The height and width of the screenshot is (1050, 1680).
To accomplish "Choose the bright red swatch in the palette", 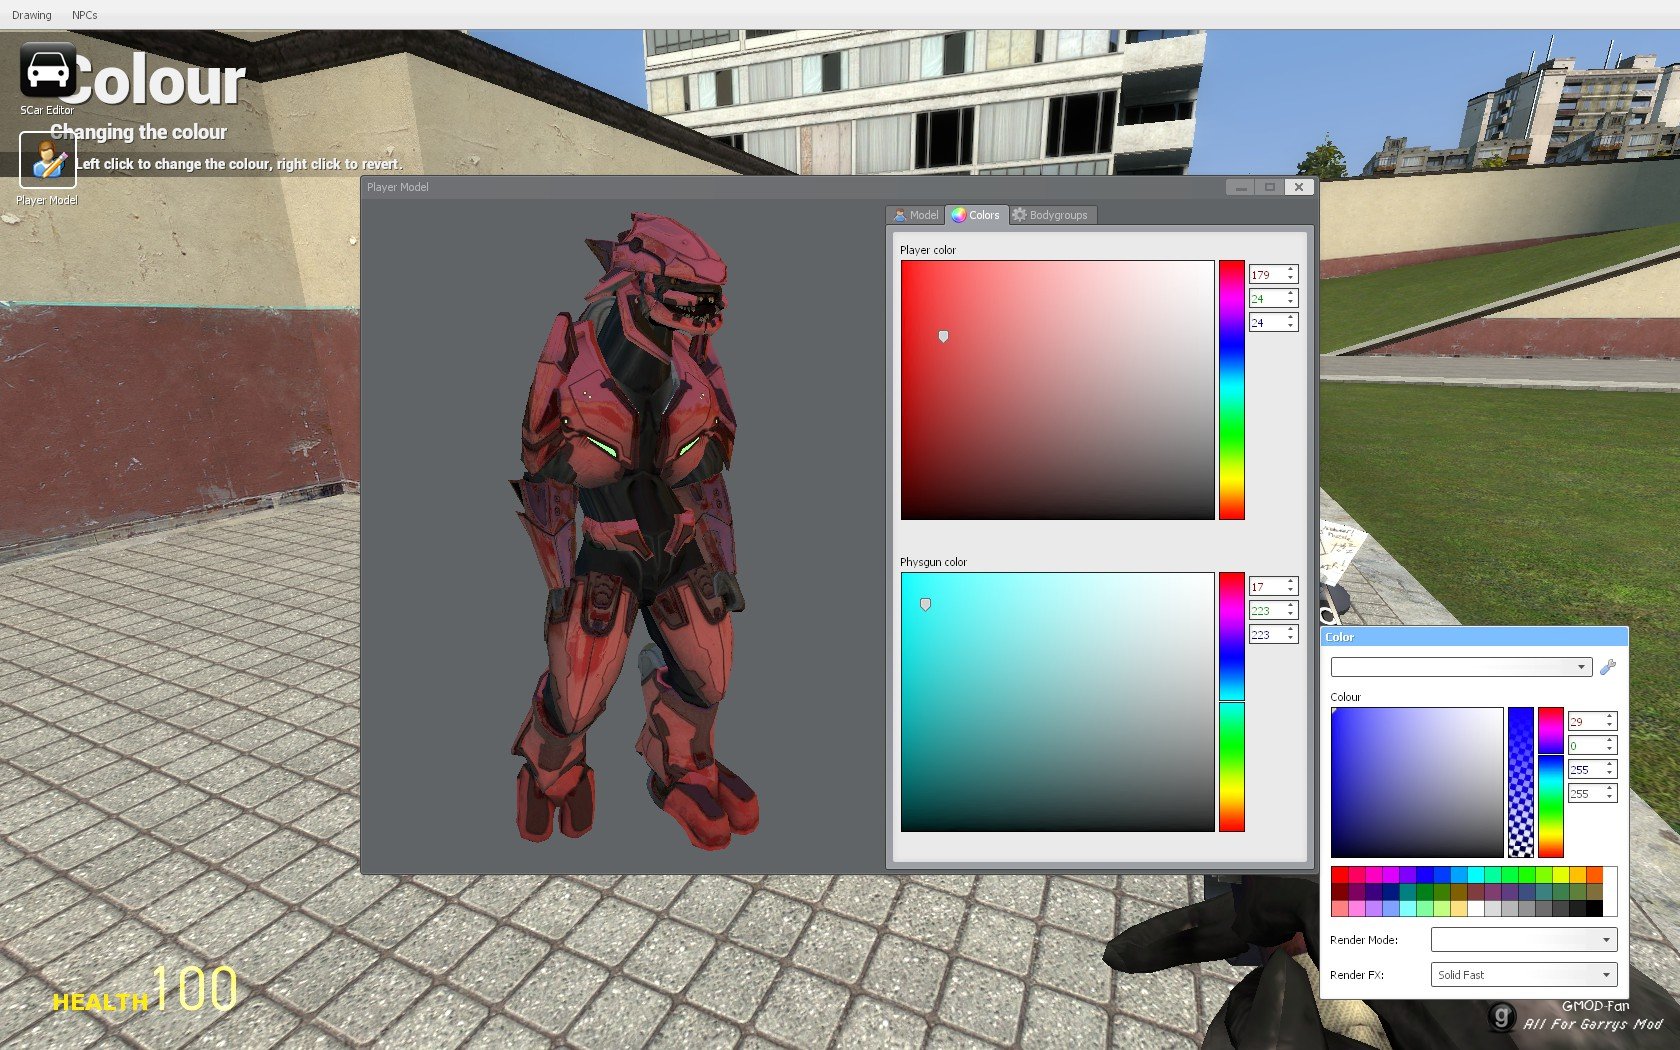I will point(1340,875).
